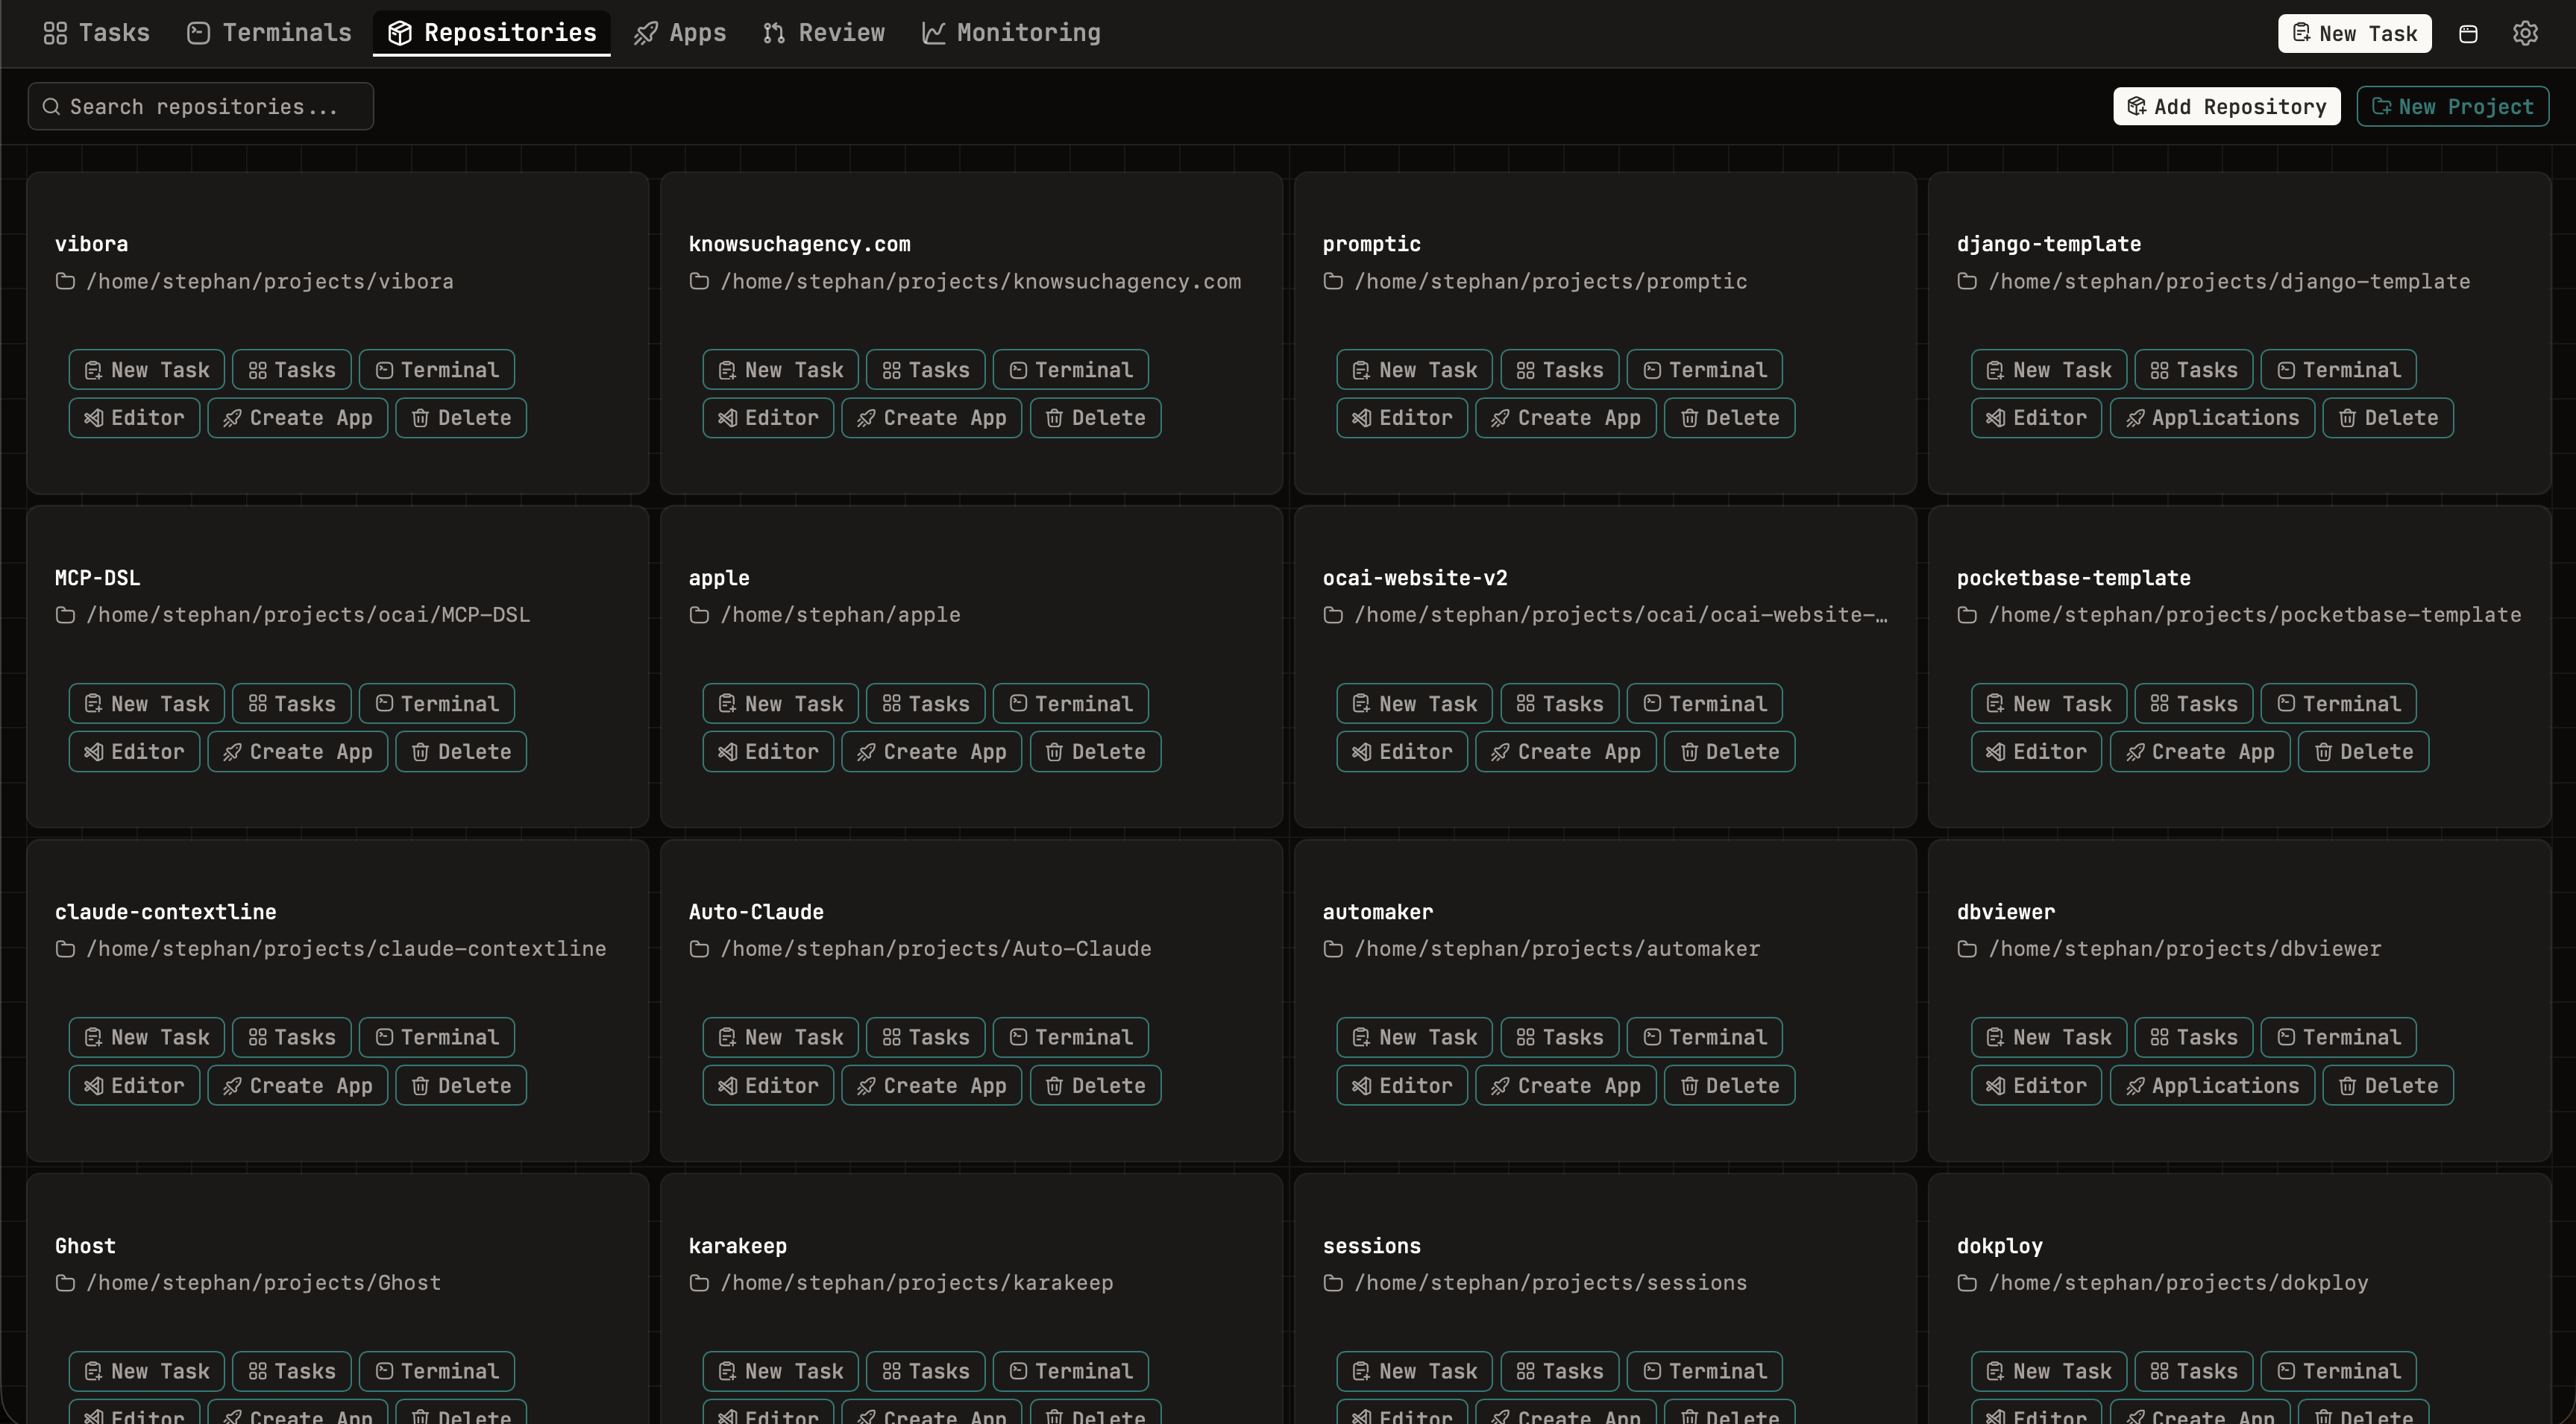The height and width of the screenshot is (1424, 2576).
Task: Switch to the Tasks tab
Action: pyautogui.click(x=96, y=33)
